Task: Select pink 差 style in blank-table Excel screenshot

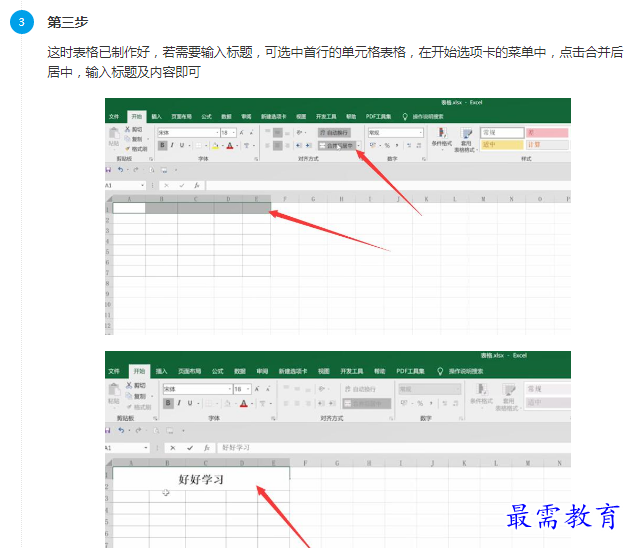Action: click(x=547, y=133)
